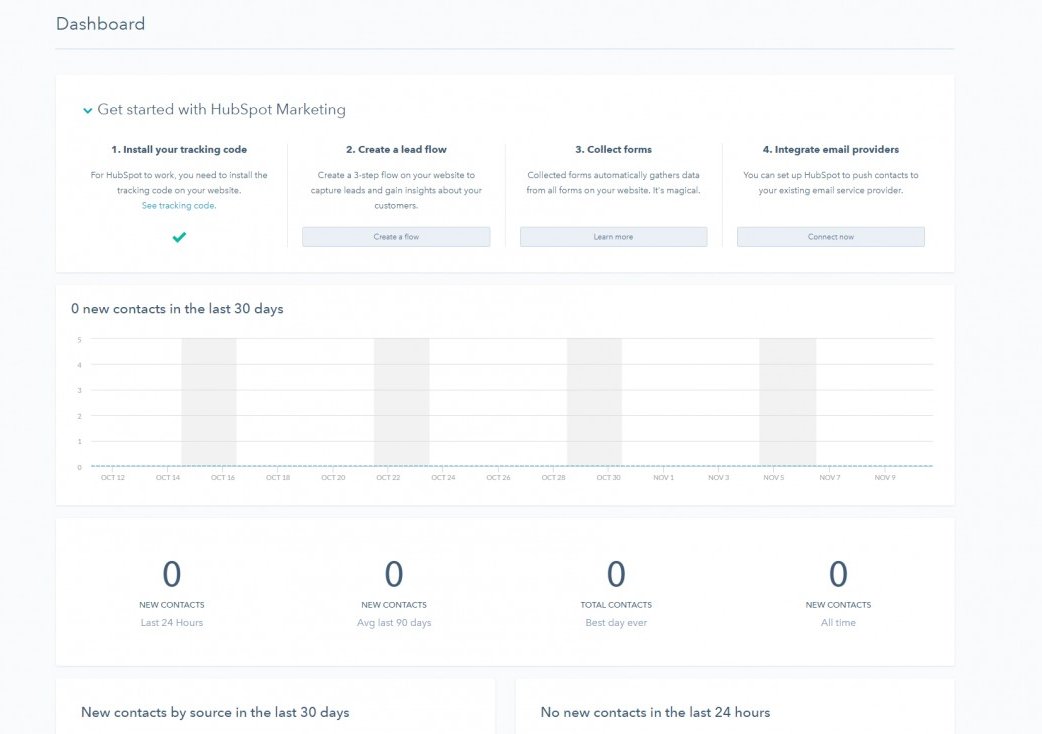Click the New Contacts Avg last 90 days stat
1042x734 pixels.
tap(394, 593)
